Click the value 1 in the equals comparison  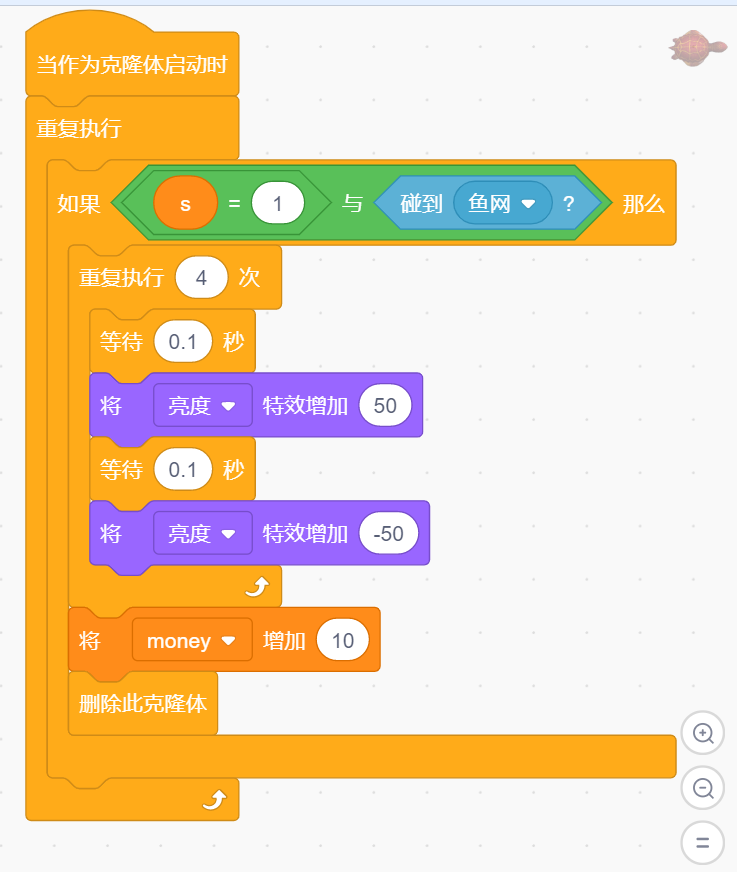(277, 202)
